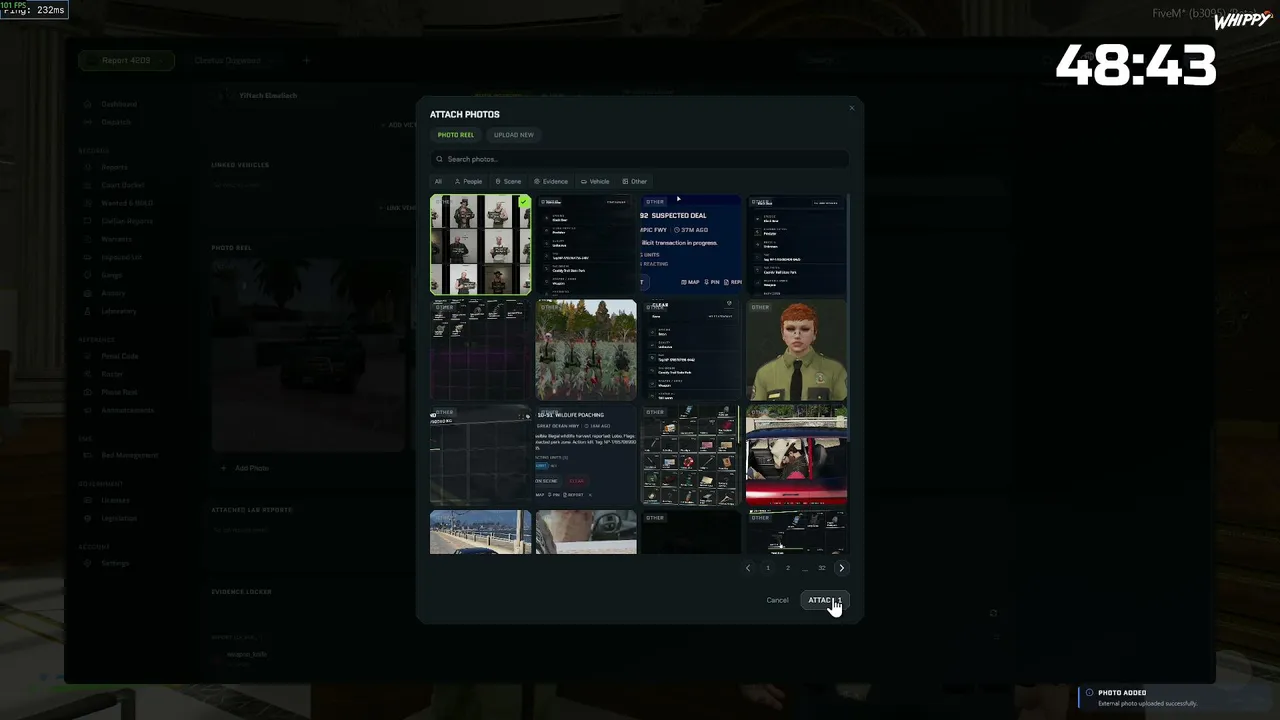Image resolution: width=1280 pixels, height=720 pixels.
Task: Filter photos by Scene
Action: [x=509, y=181]
